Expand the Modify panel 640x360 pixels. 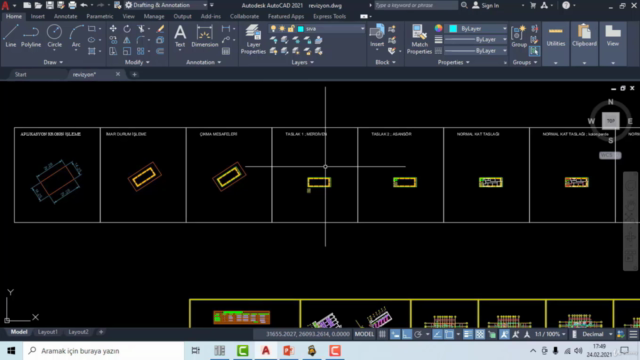[137, 62]
